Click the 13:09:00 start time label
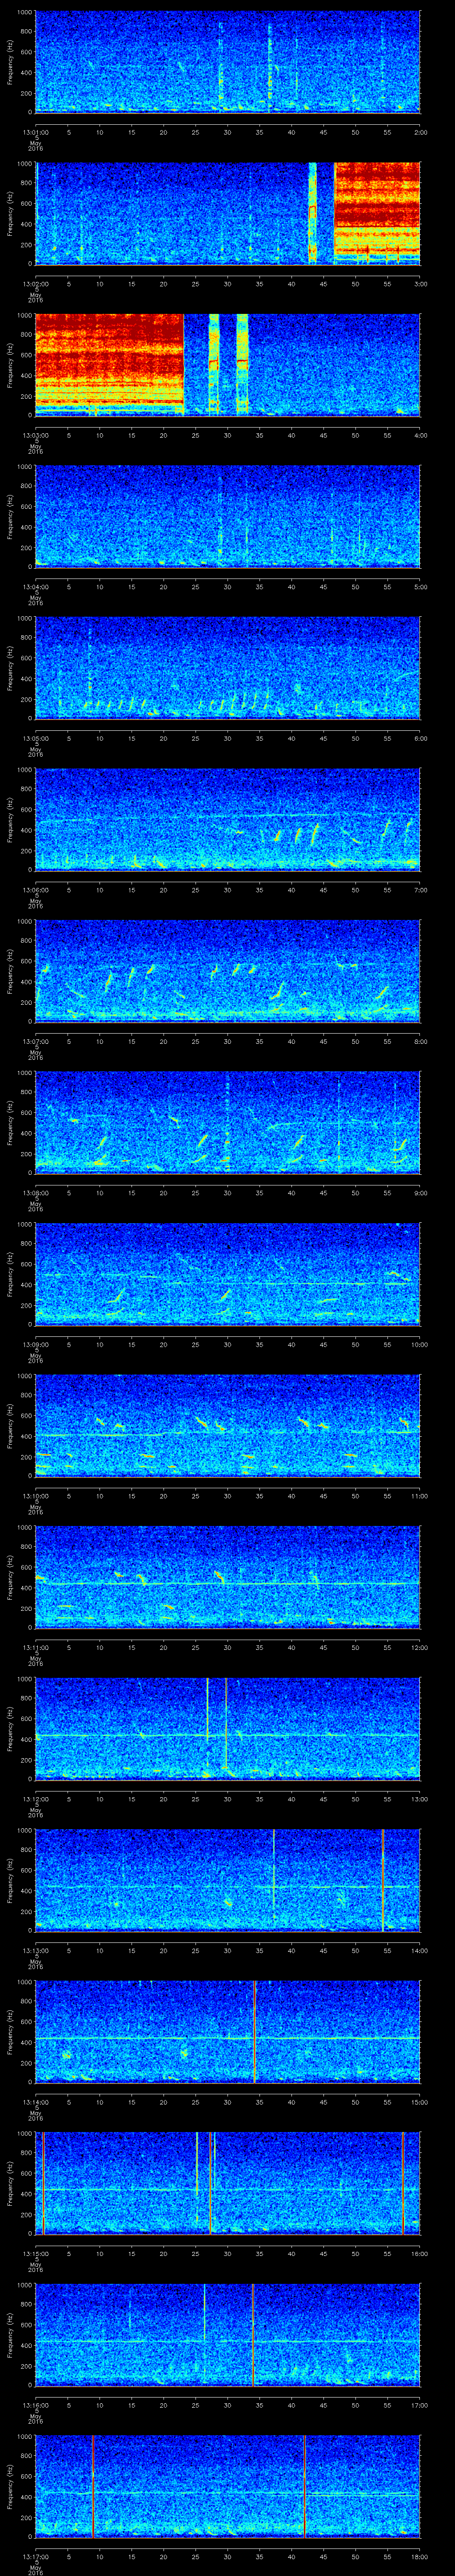The width and height of the screenshot is (455, 2576). pyautogui.click(x=35, y=1344)
